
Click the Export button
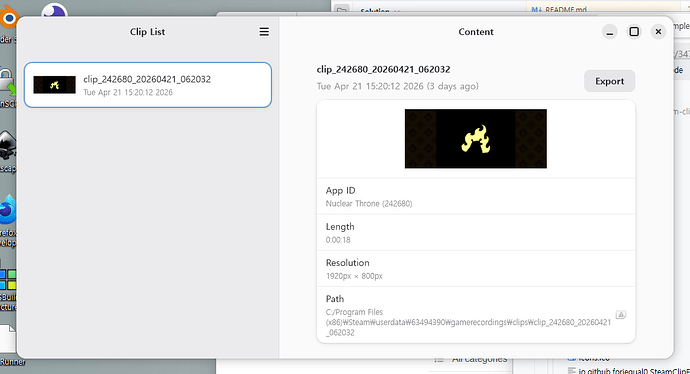pos(609,81)
